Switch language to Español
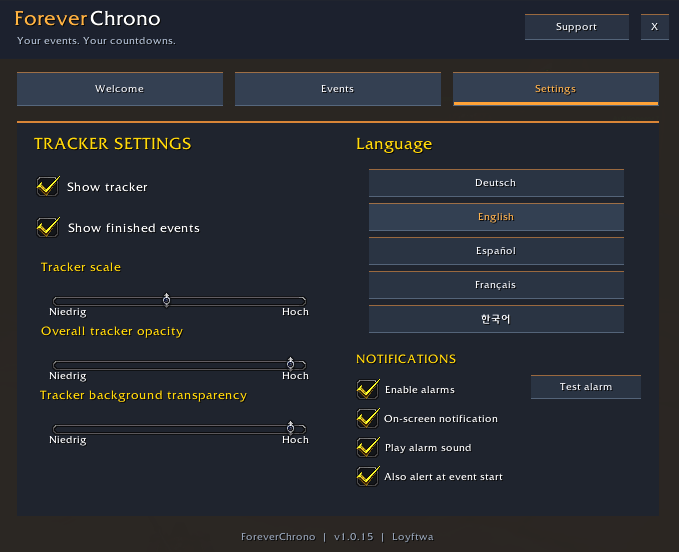Screen dimensions: 679x552 pos(496,251)
